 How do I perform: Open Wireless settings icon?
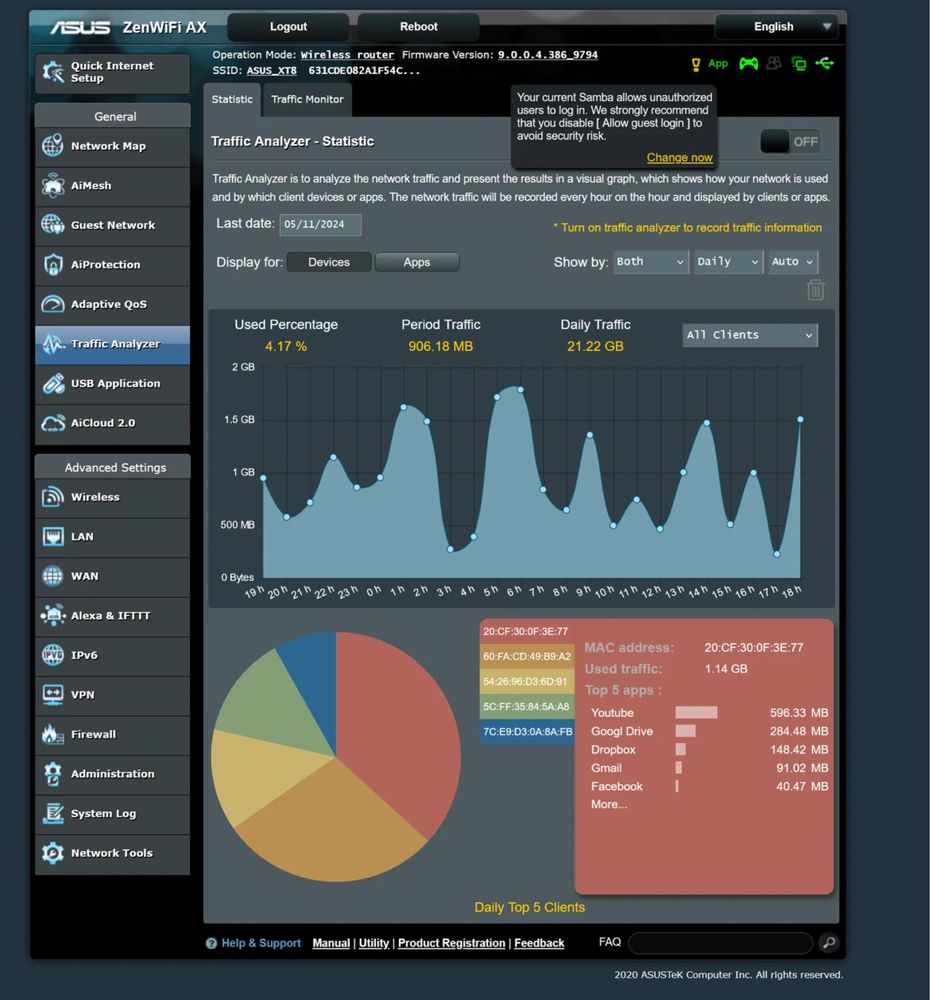tap(53, 496)
